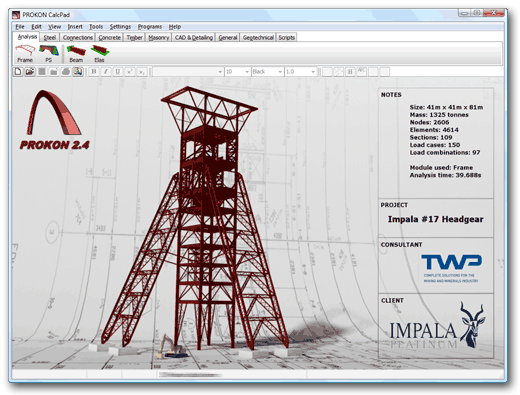
Task: Switch to the Timber tab
Action: point(134,37)
